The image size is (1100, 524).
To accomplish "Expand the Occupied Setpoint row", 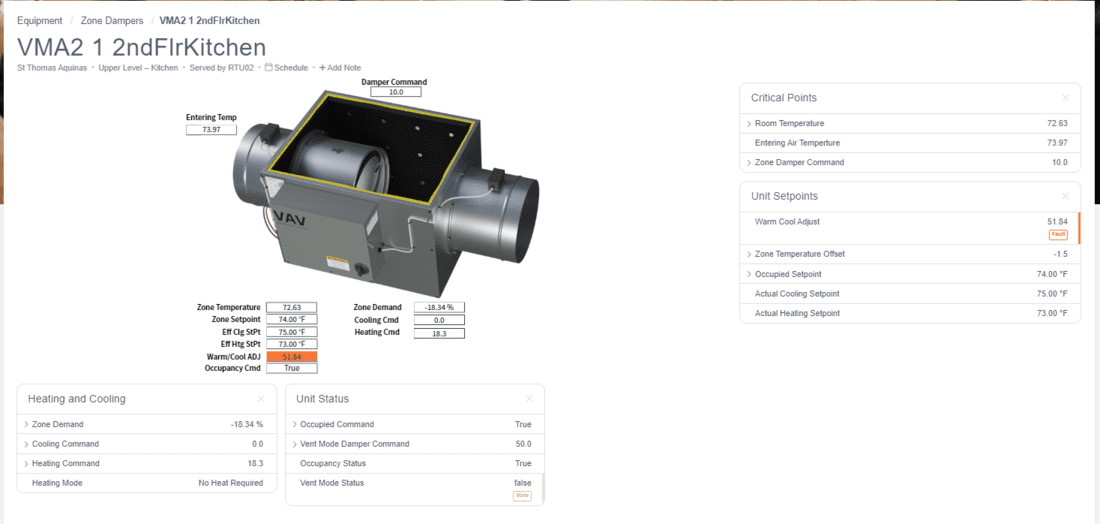I will [x=749, y=274].
